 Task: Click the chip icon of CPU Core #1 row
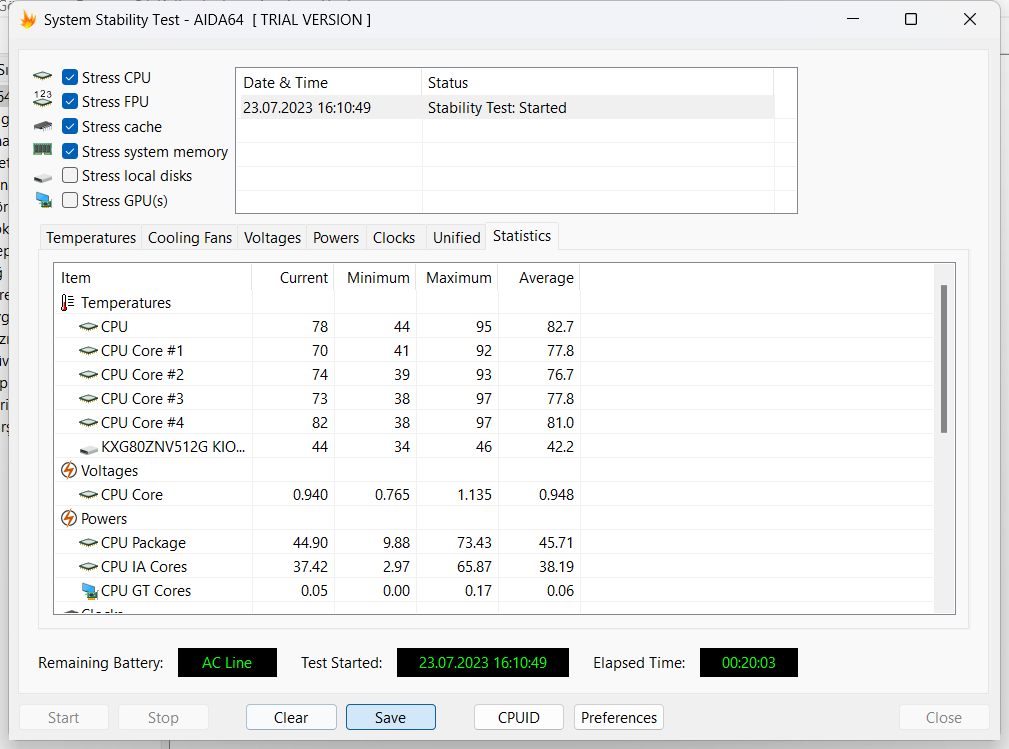pos(88,351)
